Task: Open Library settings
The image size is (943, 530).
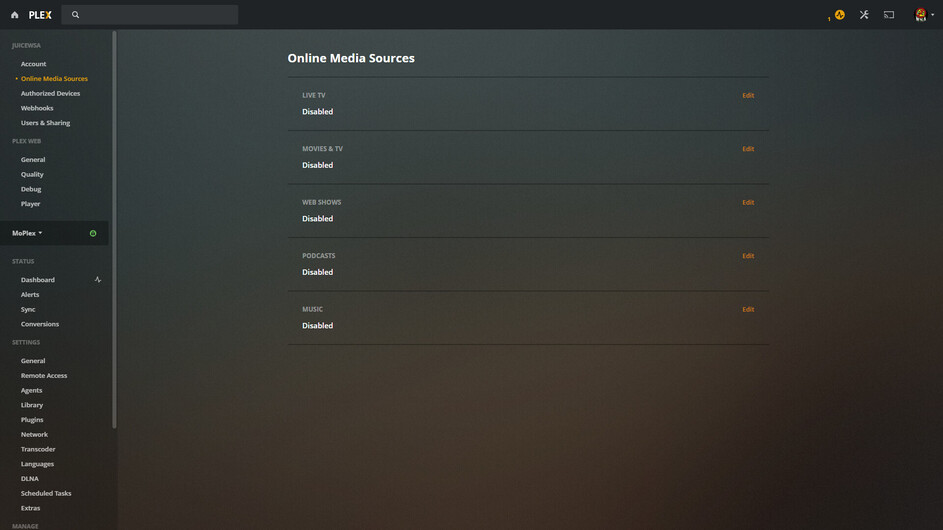Action: tap(32, 405)
